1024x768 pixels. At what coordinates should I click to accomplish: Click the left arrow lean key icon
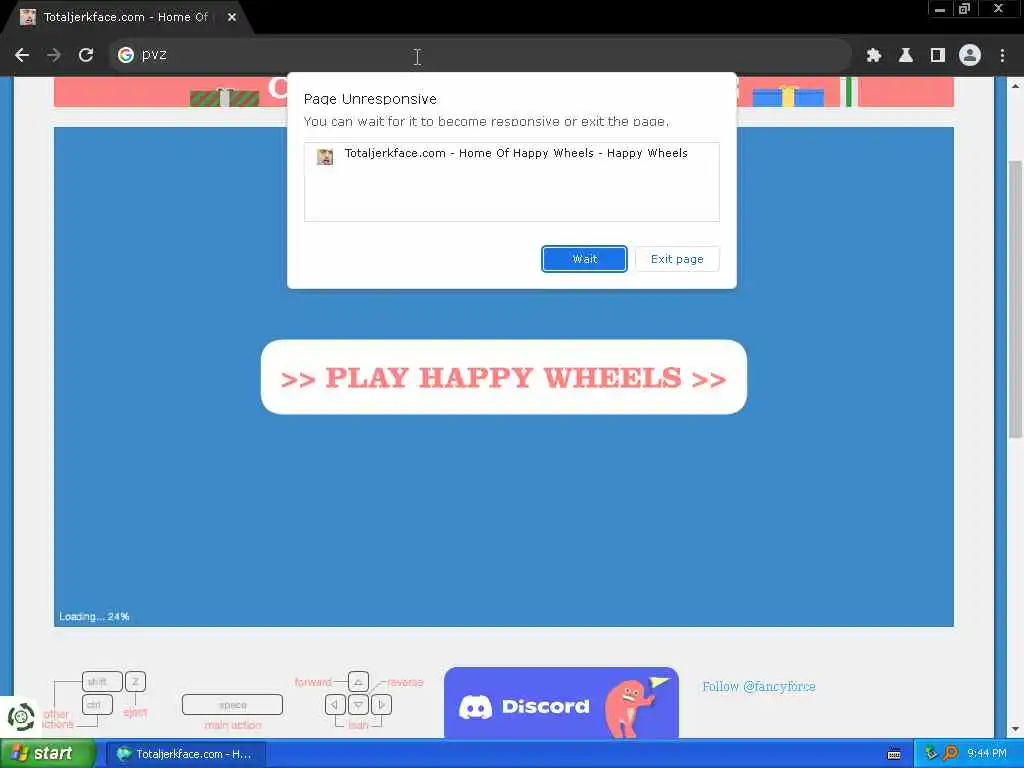tap(335, 705)
